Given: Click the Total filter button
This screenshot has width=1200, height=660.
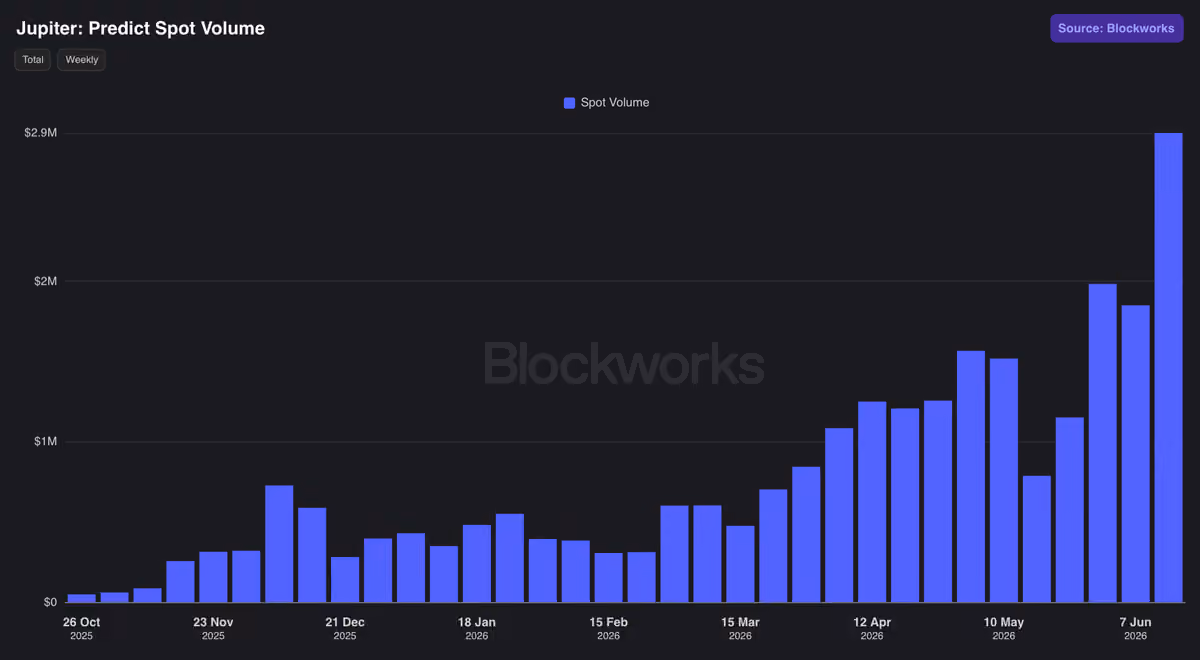Looking at the screenshot, I should [33, 60].
